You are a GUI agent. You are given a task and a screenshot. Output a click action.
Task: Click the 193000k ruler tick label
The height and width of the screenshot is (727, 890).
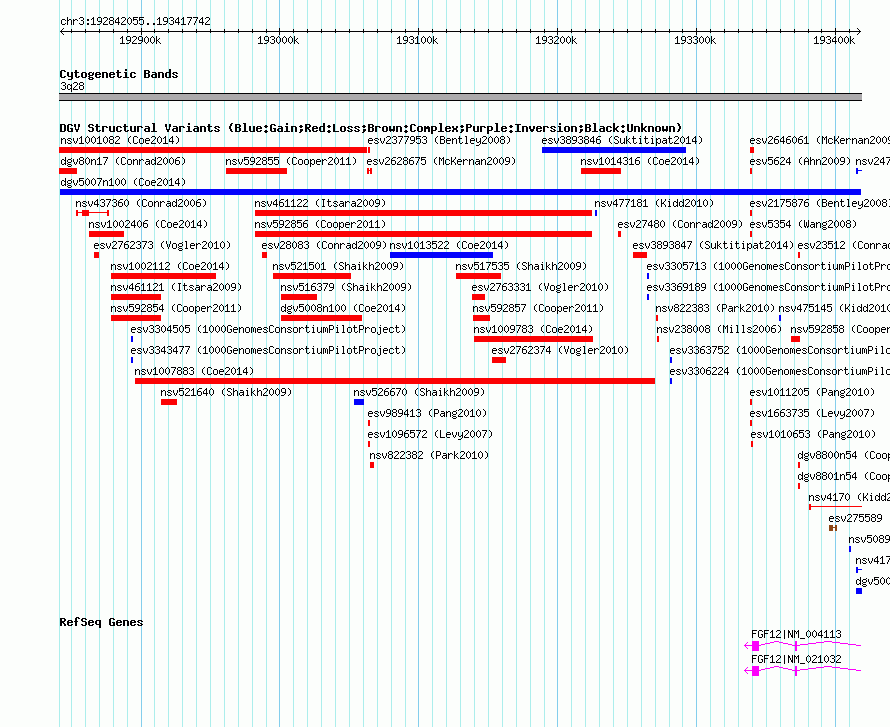[x=278, y=40]
